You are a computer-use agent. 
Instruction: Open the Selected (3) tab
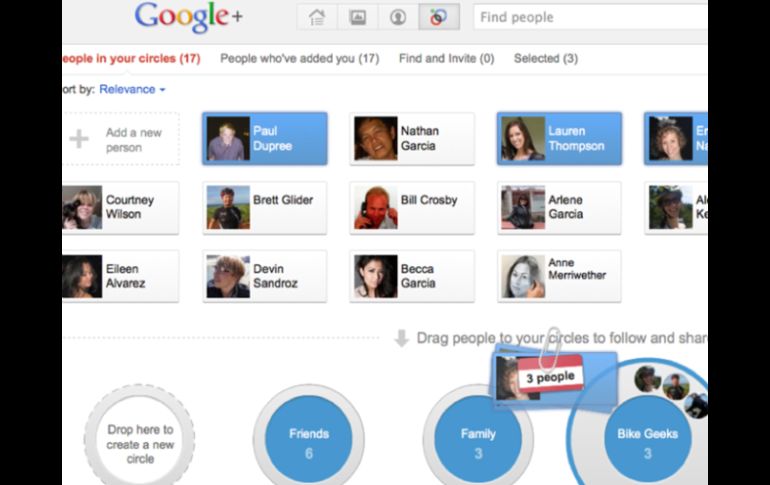(x=545, y=58)
